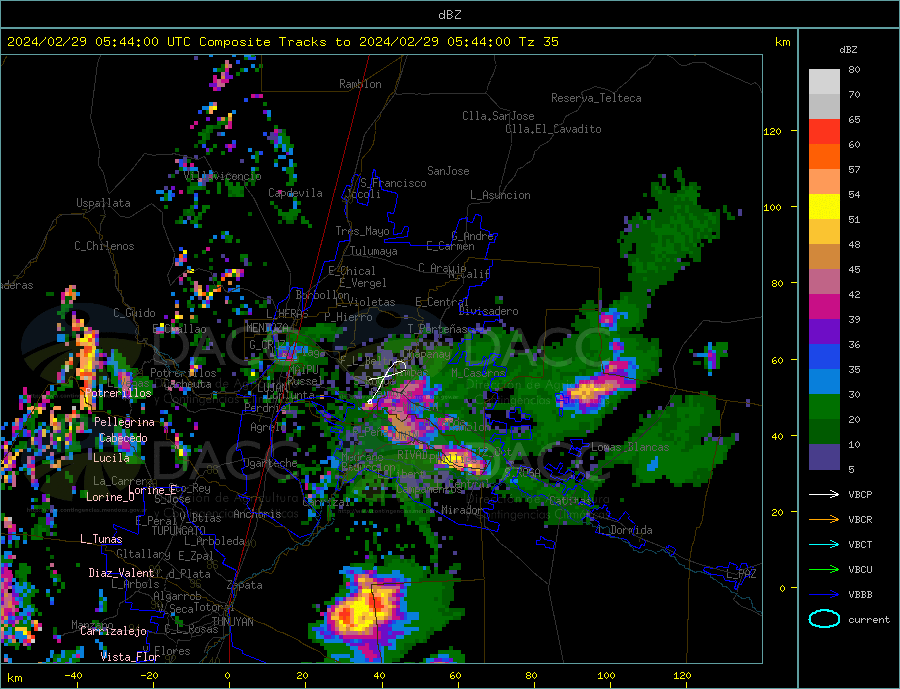
Task: Click the green VBCU arrow in legend
Action: click(x=824, y=570)
